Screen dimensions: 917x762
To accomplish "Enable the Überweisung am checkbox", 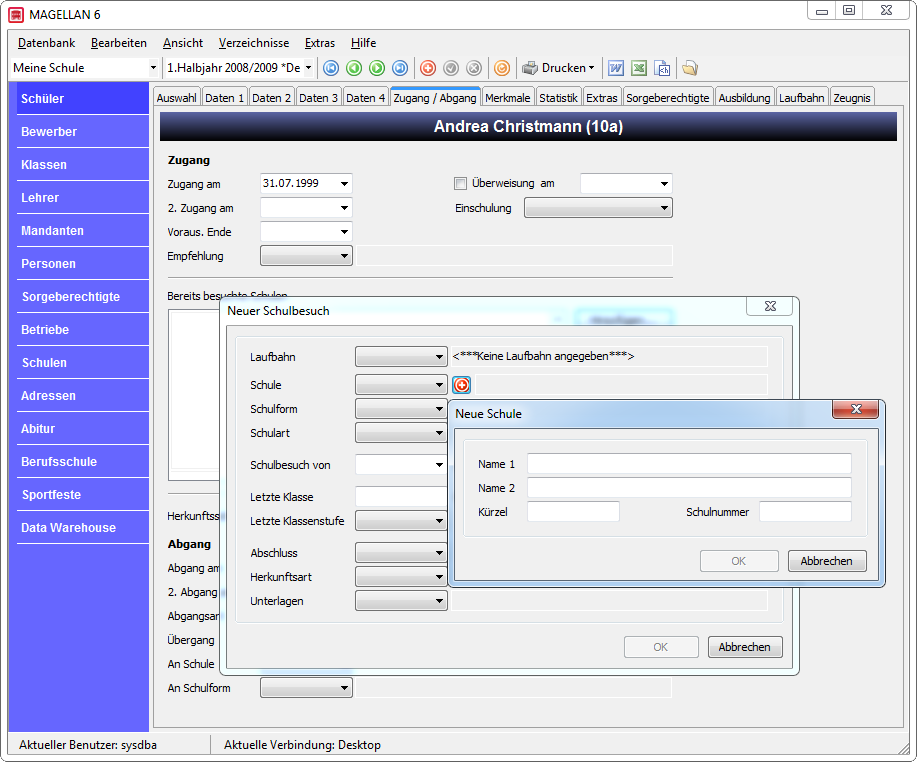I will point(460,184).
